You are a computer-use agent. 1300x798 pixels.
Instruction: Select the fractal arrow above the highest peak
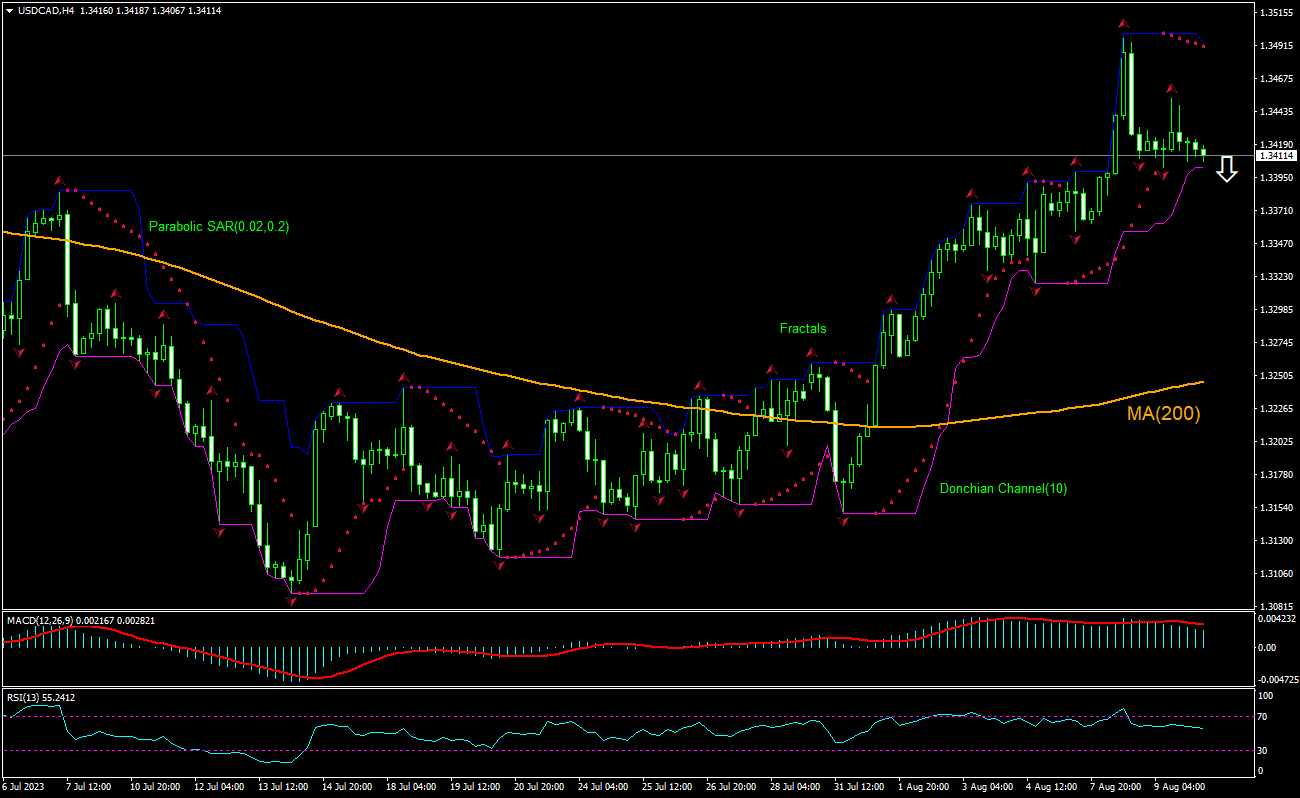[1124, 23]
